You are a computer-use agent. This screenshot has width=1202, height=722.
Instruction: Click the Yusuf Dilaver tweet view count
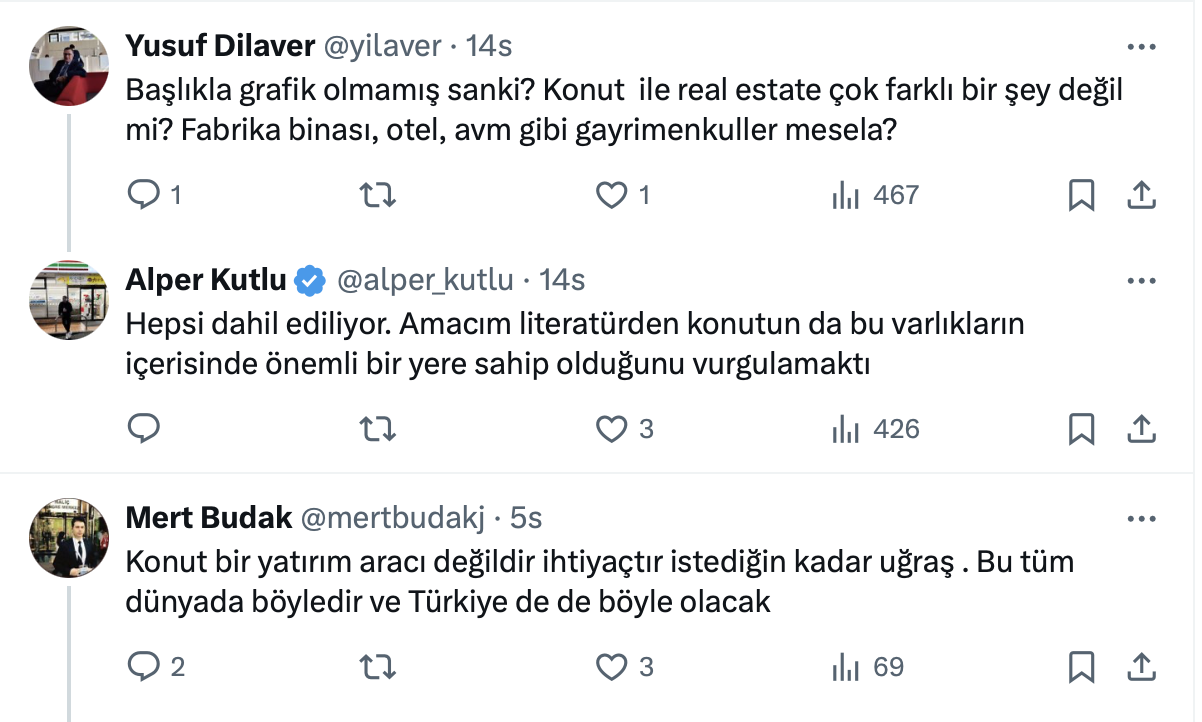[x=875, y=195]
